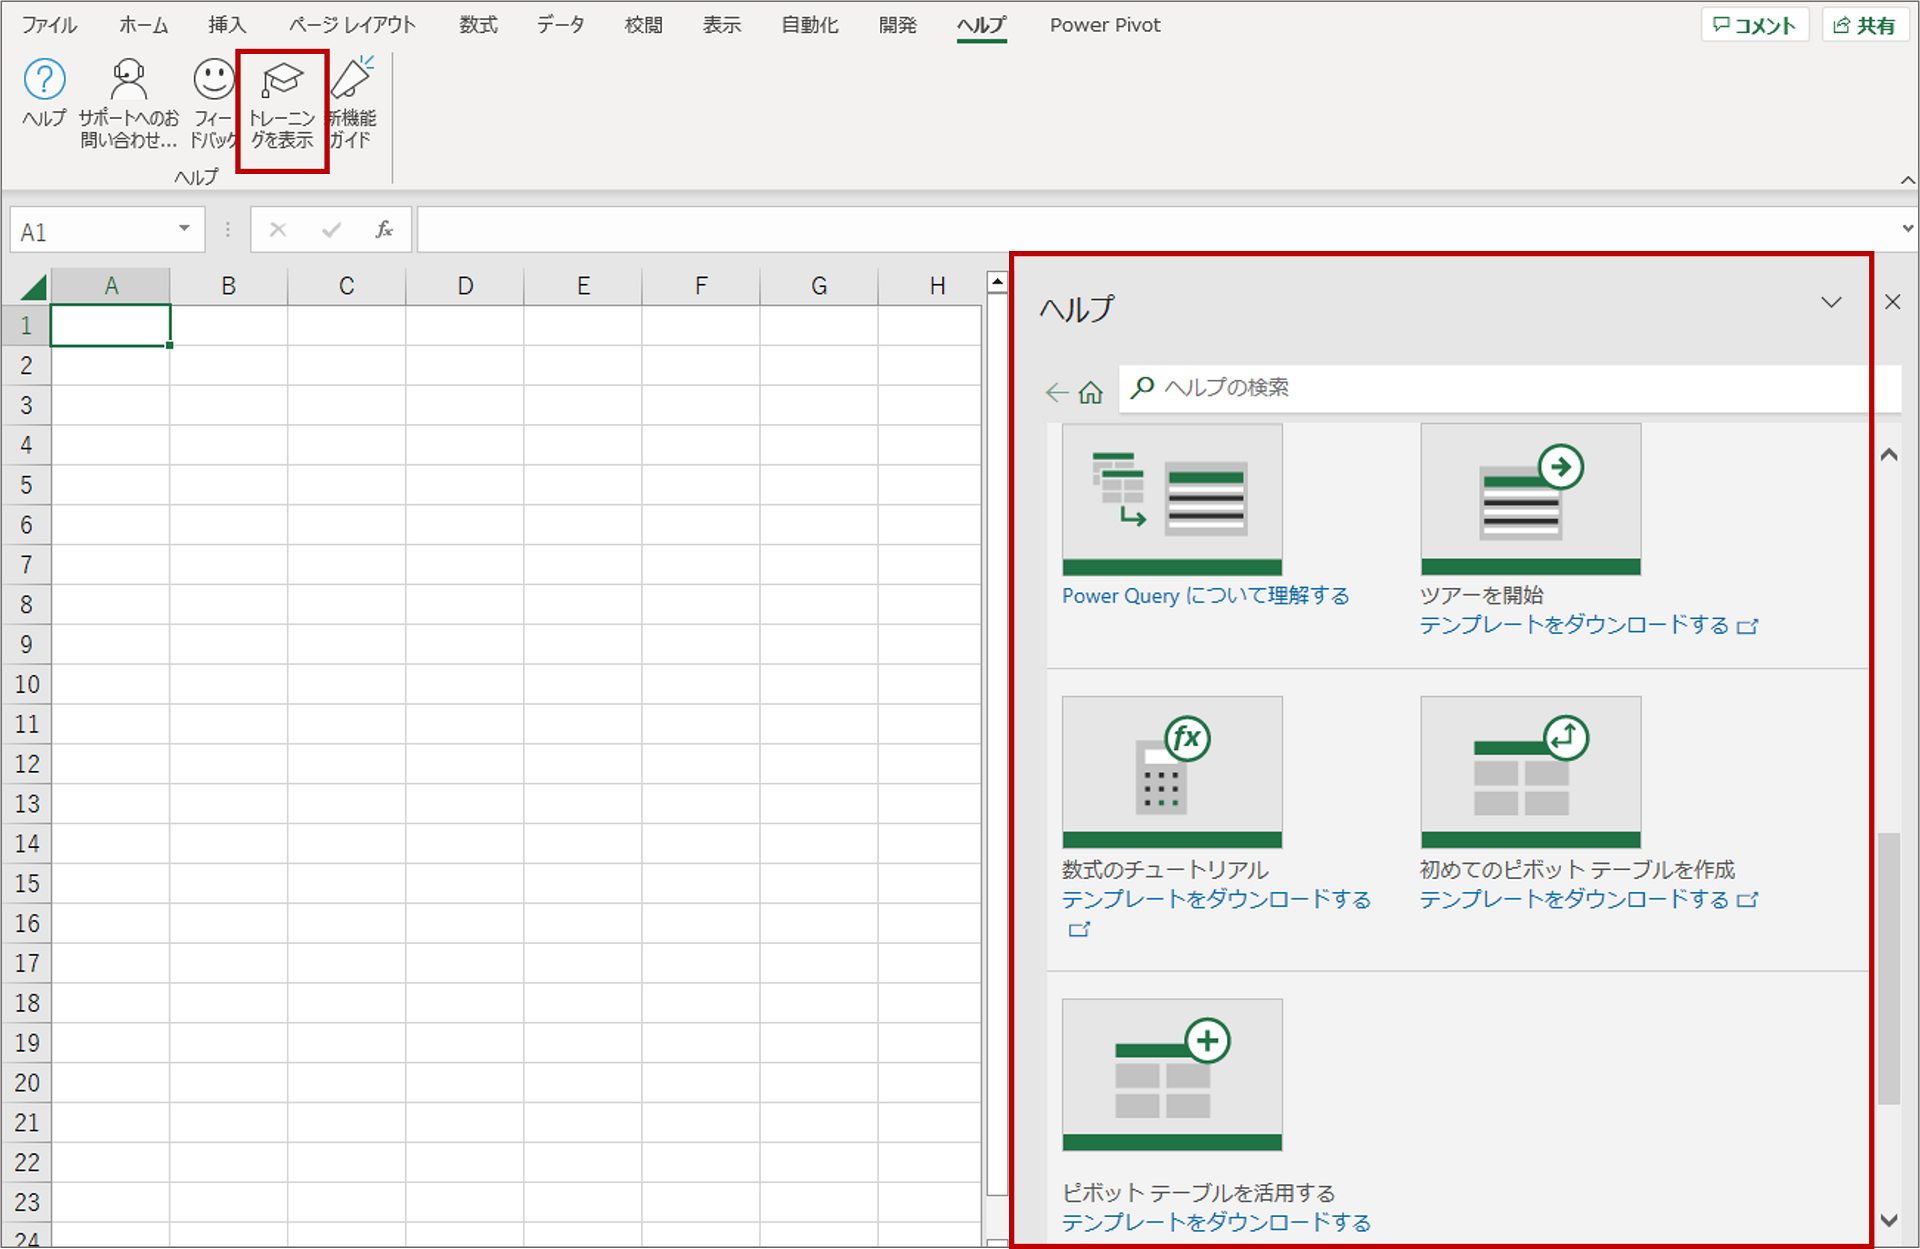Open the File (ファイル) tab
Image resolution: width=1920 pixels, height=1249 pixels.
click(x=49, y=25)
